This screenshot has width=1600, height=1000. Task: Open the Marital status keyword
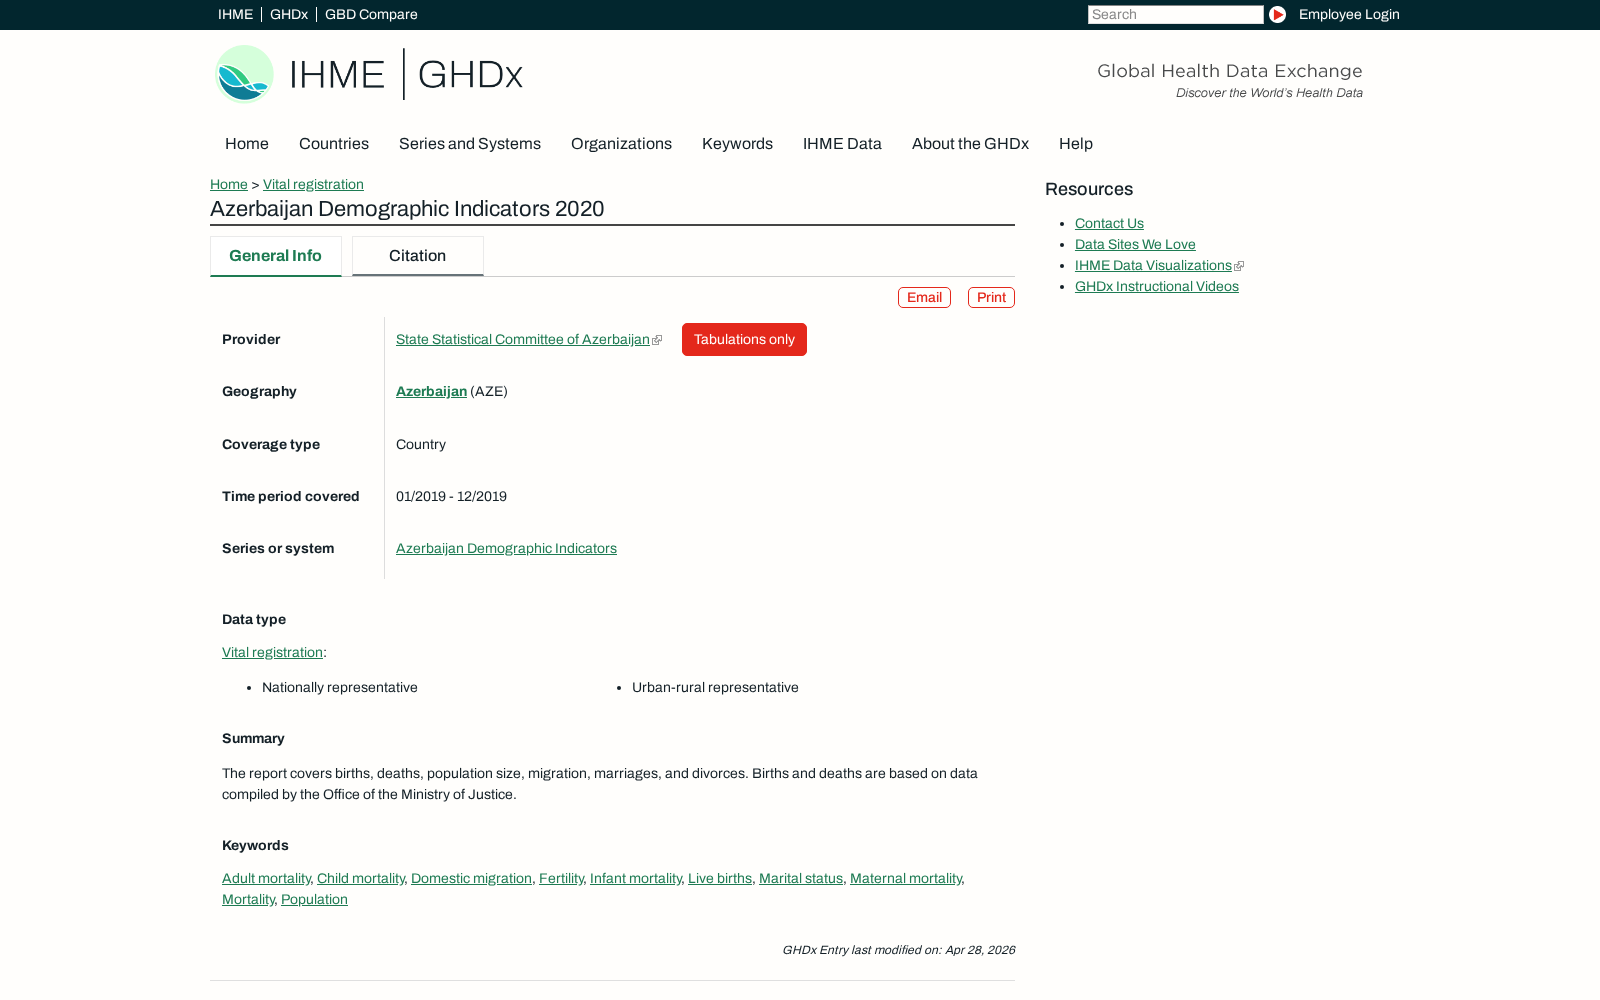[x=801, y=879]
